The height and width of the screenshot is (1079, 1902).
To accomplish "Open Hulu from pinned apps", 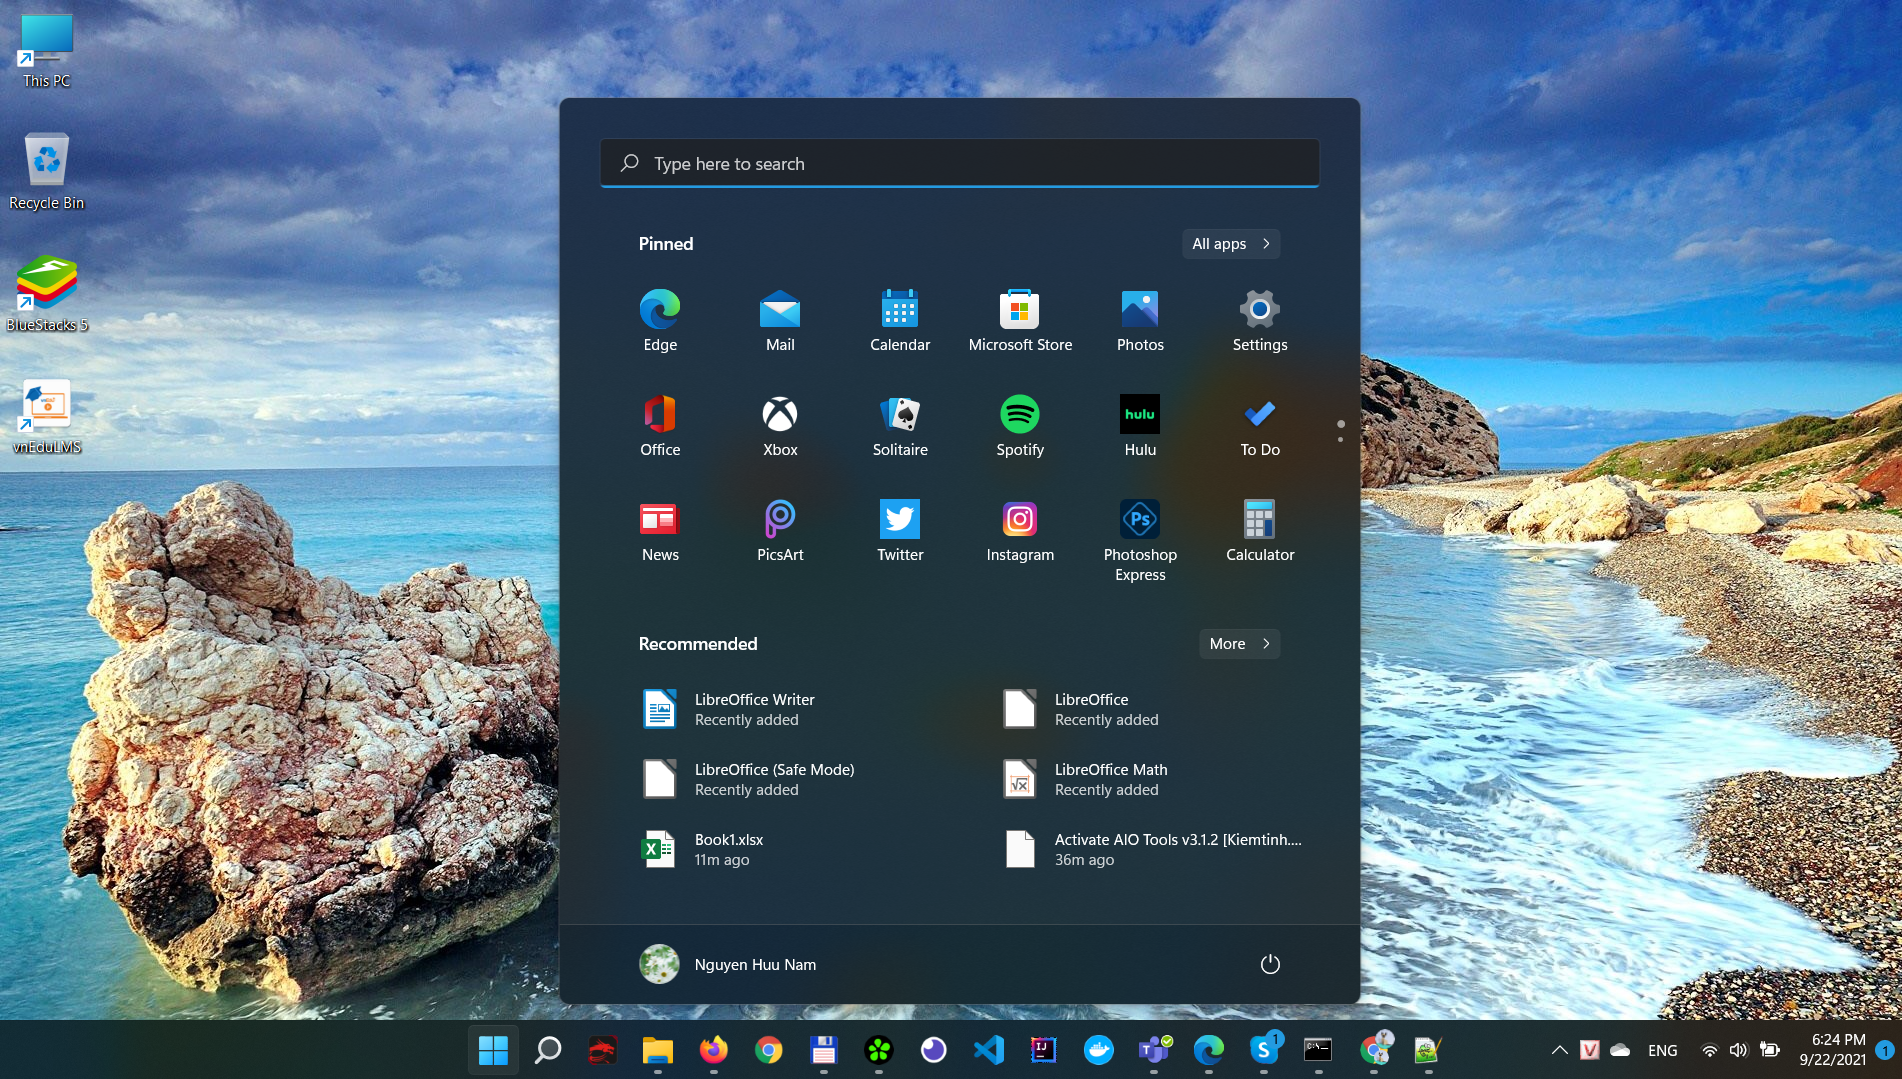I will (1140, 425).
